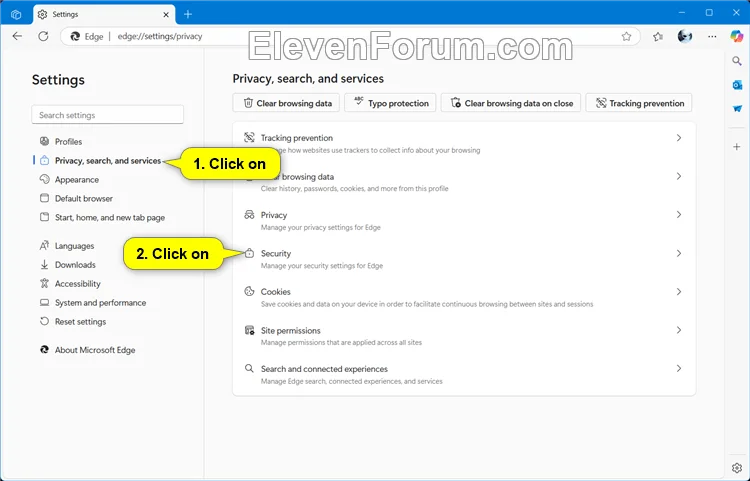Click the Site permissions row icon

pyautogui.click(x=249, y=330)
